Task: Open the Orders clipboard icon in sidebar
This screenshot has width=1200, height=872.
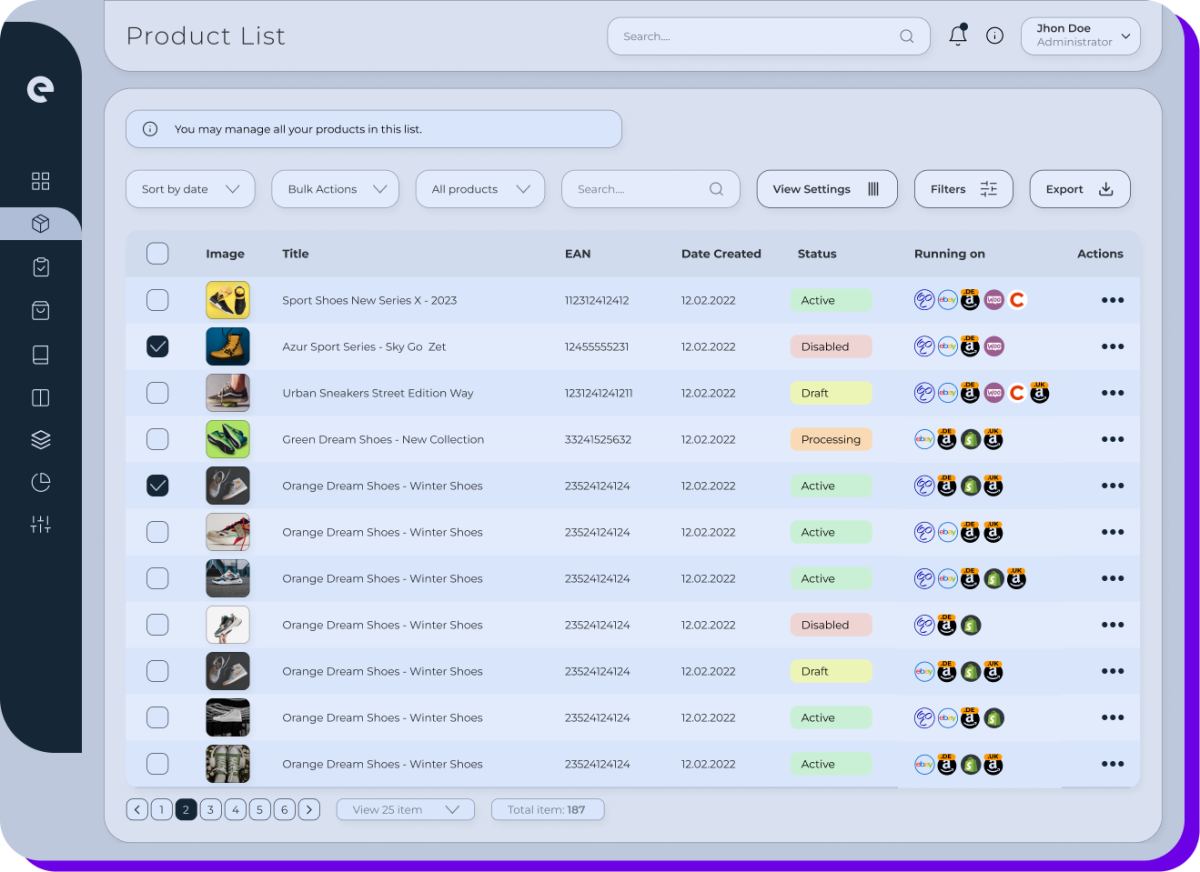Action: point(40,267)
